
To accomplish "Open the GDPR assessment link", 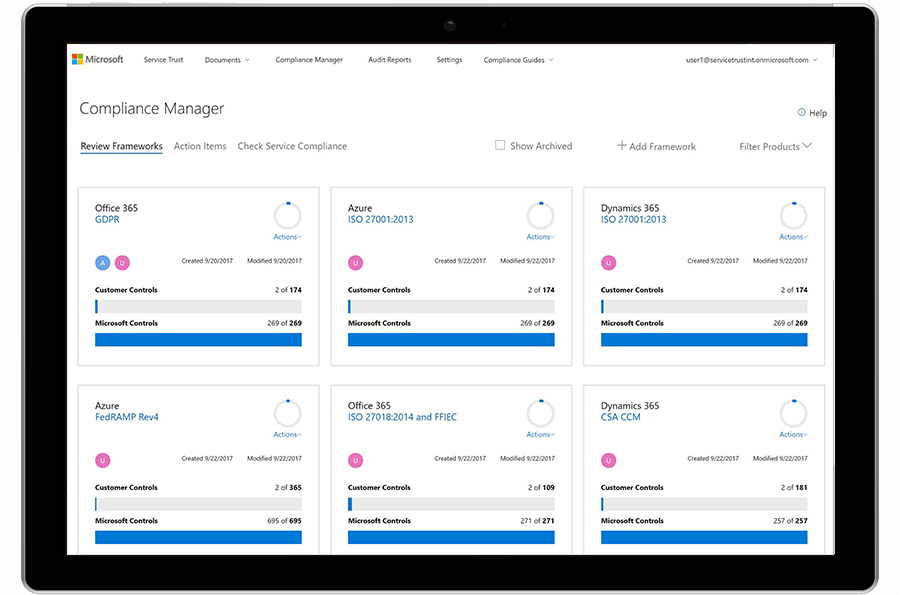I will [107, 219].
